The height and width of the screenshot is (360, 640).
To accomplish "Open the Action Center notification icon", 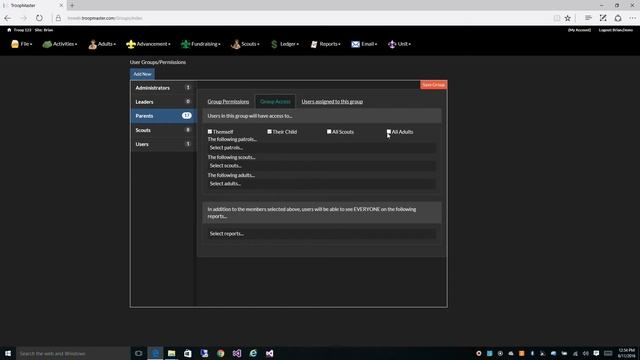I will (596, 353).
